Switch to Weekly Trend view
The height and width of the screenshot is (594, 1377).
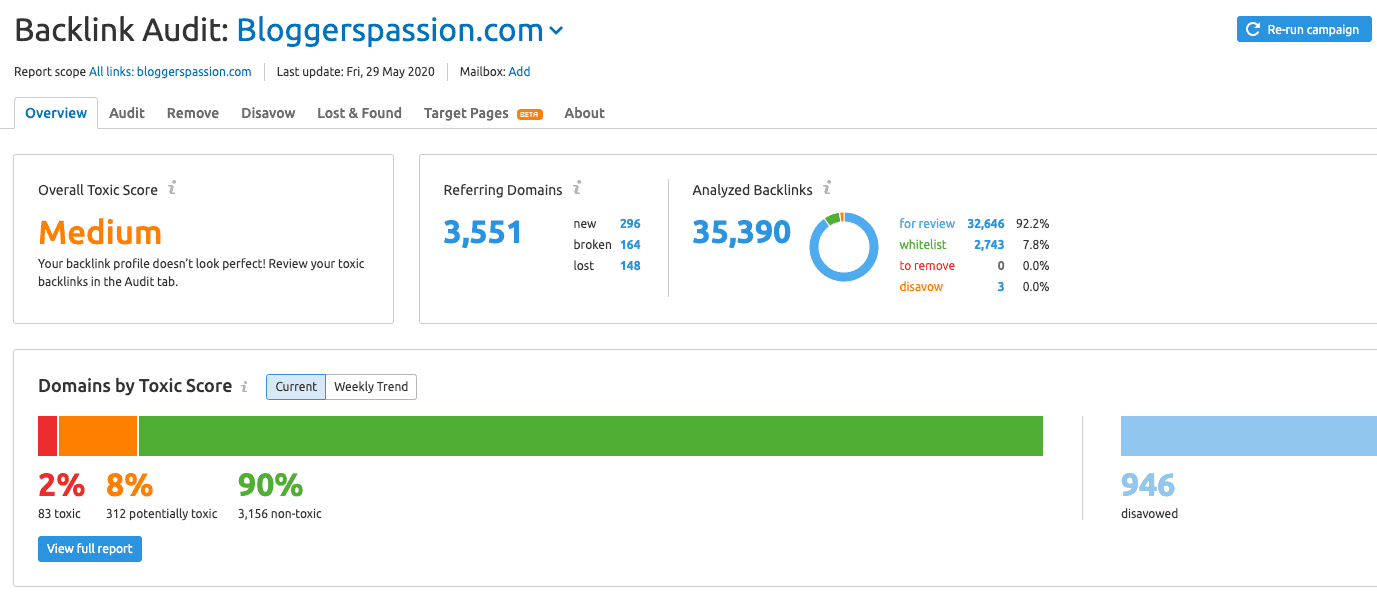click(371, 387)
